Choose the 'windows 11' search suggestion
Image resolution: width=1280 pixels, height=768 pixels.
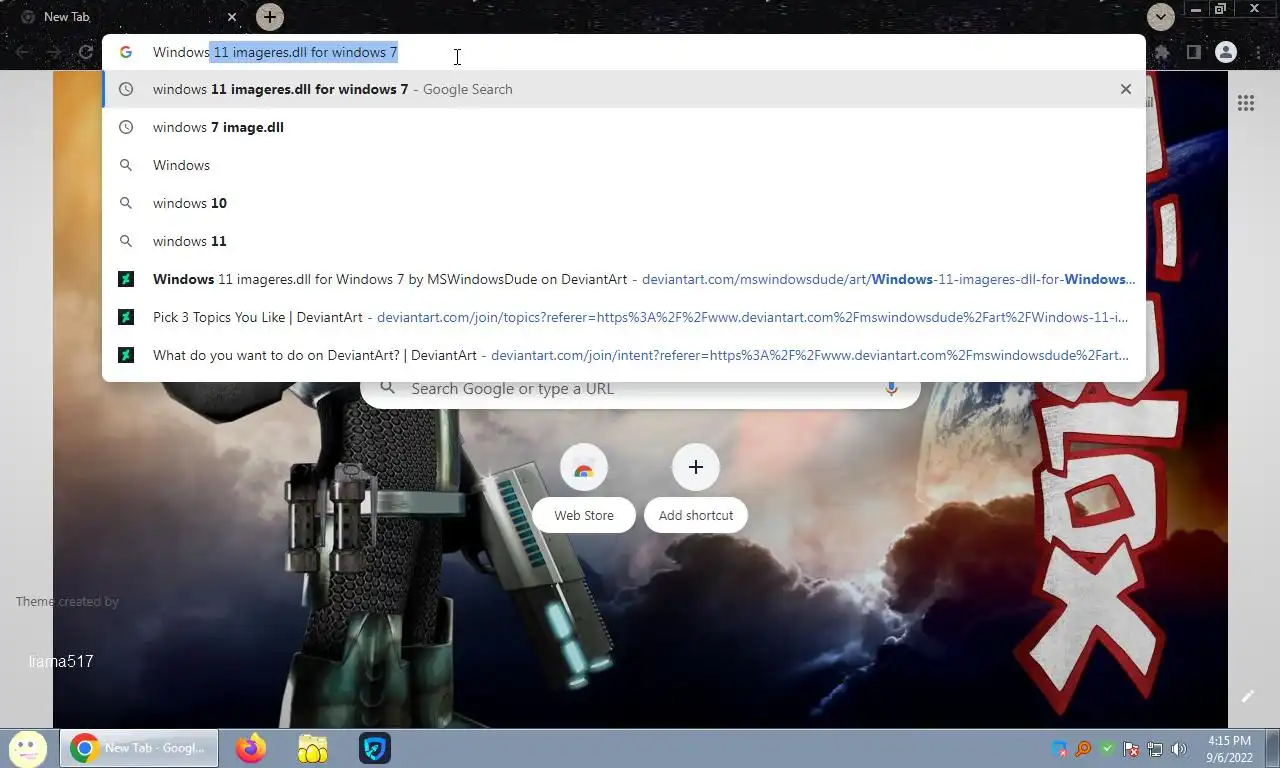point(624,241)
